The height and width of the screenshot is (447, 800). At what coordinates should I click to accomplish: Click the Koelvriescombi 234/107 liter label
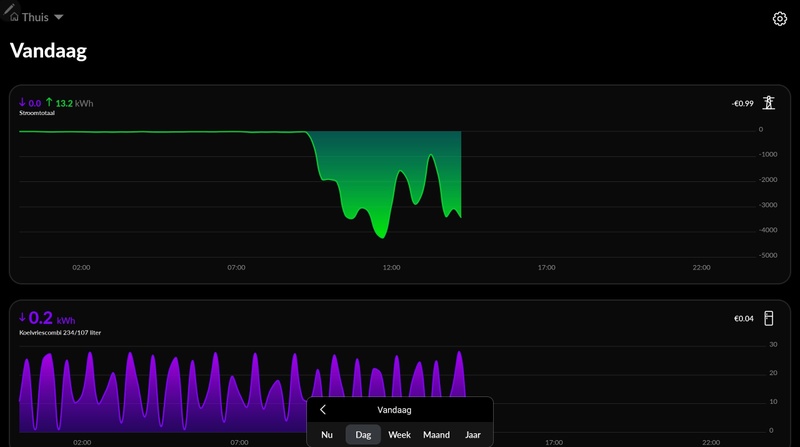(x=60, y=333)
